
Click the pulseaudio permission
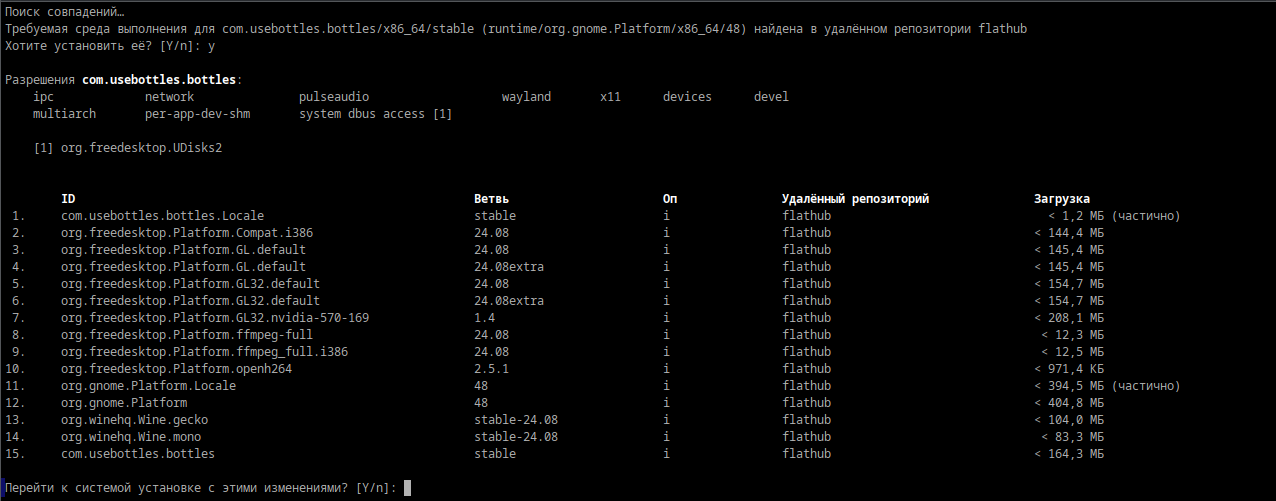pyautogui.click(x=334, y=97)
